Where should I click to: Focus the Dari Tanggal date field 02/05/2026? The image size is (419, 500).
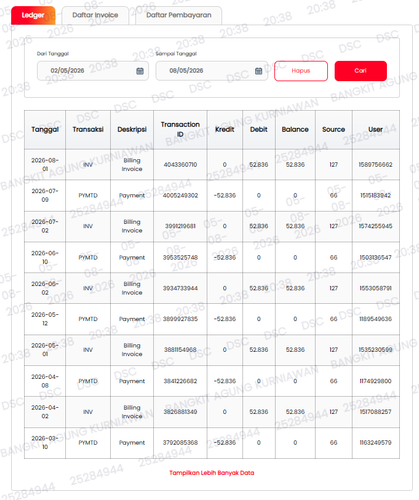[93, 71]
